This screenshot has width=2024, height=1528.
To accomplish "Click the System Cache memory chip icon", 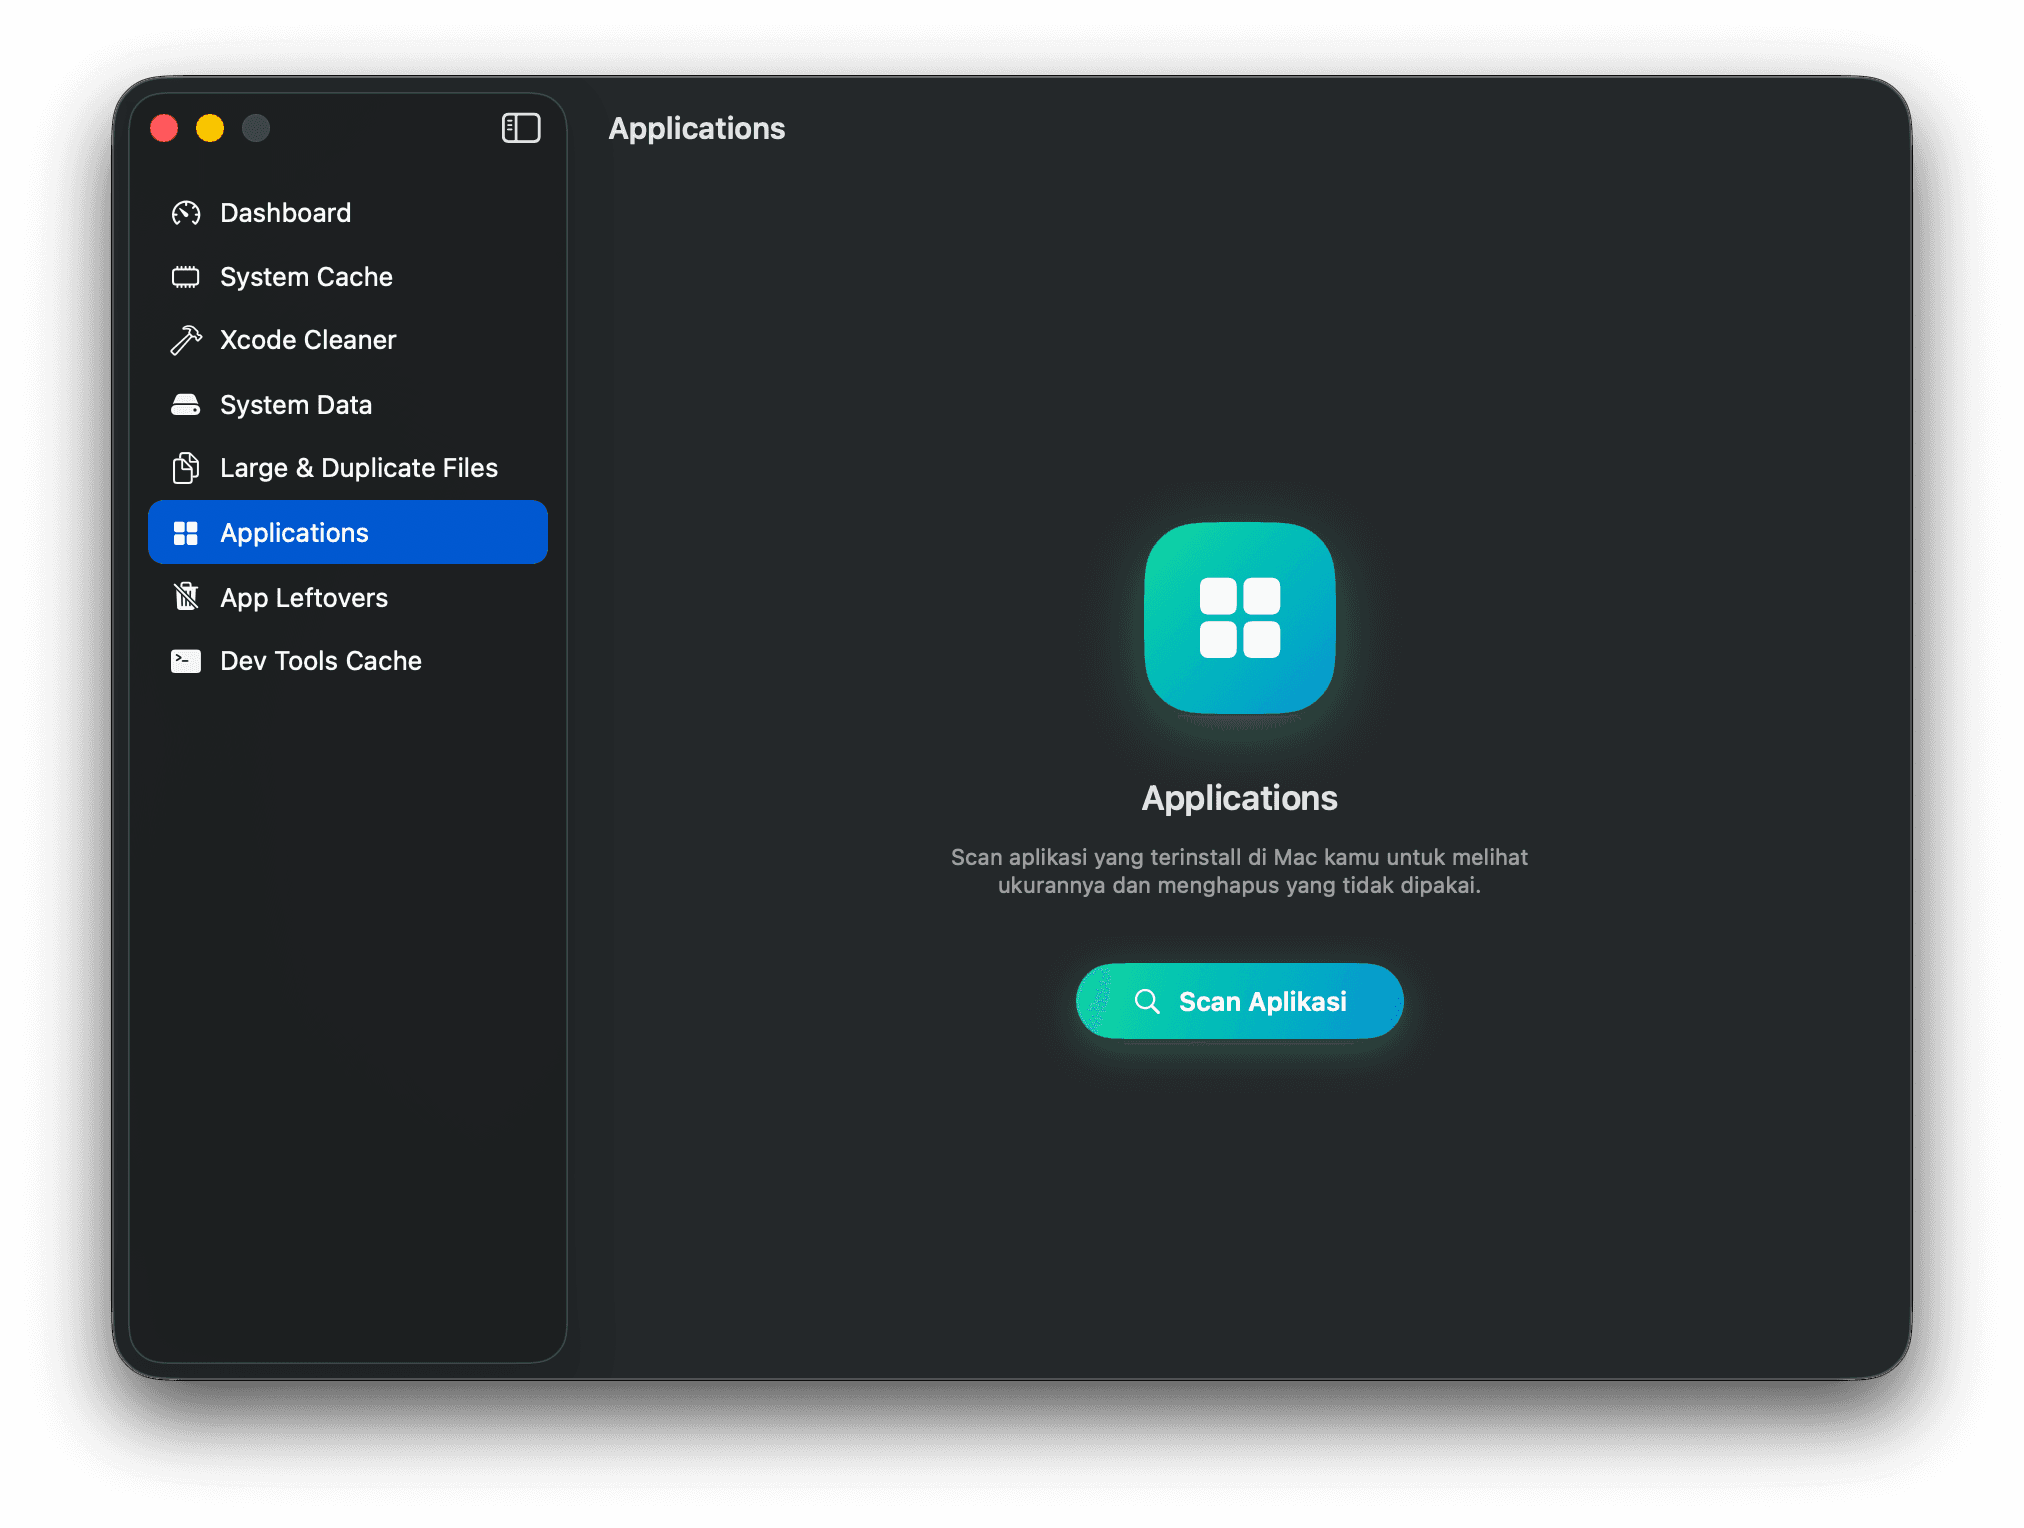I will coord(186,277).
